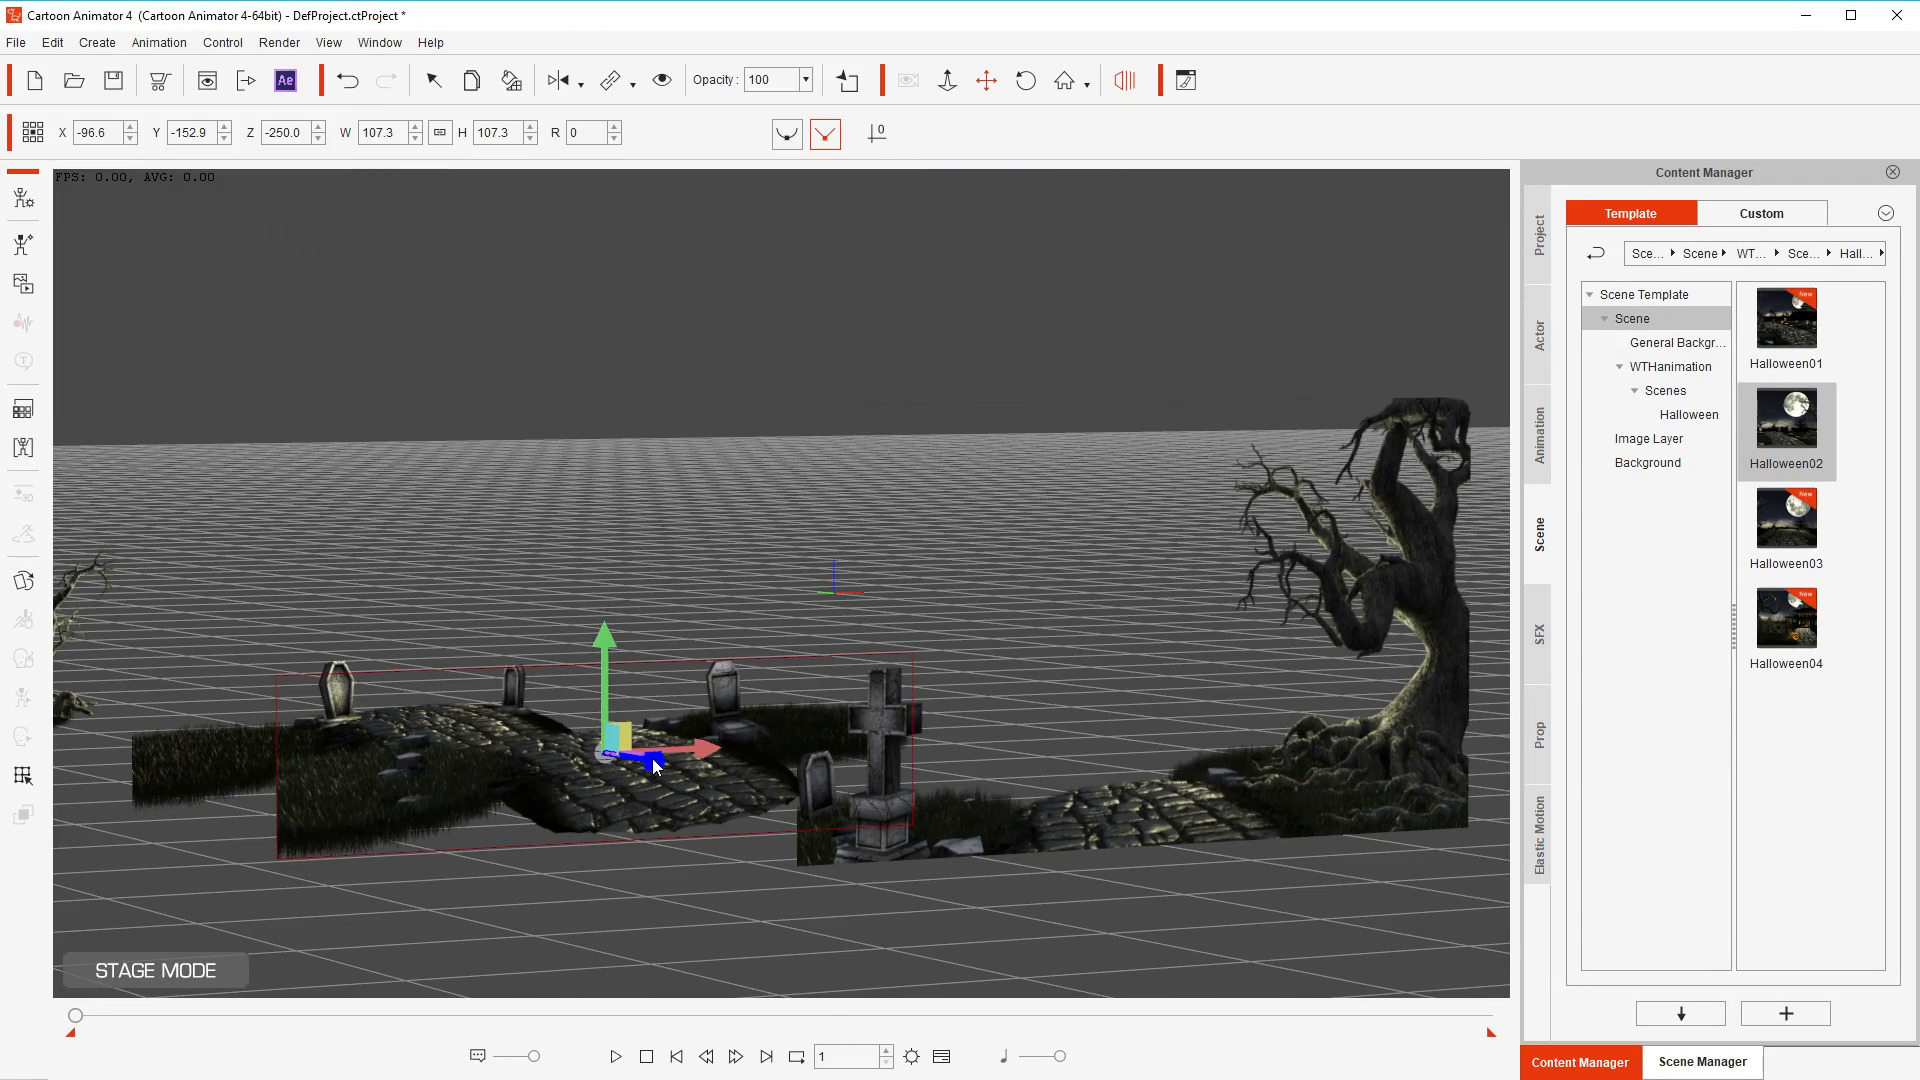The image size is (1920, 1080).
Task: Select the Picker tool in toolbar
Action: [434, 80]
